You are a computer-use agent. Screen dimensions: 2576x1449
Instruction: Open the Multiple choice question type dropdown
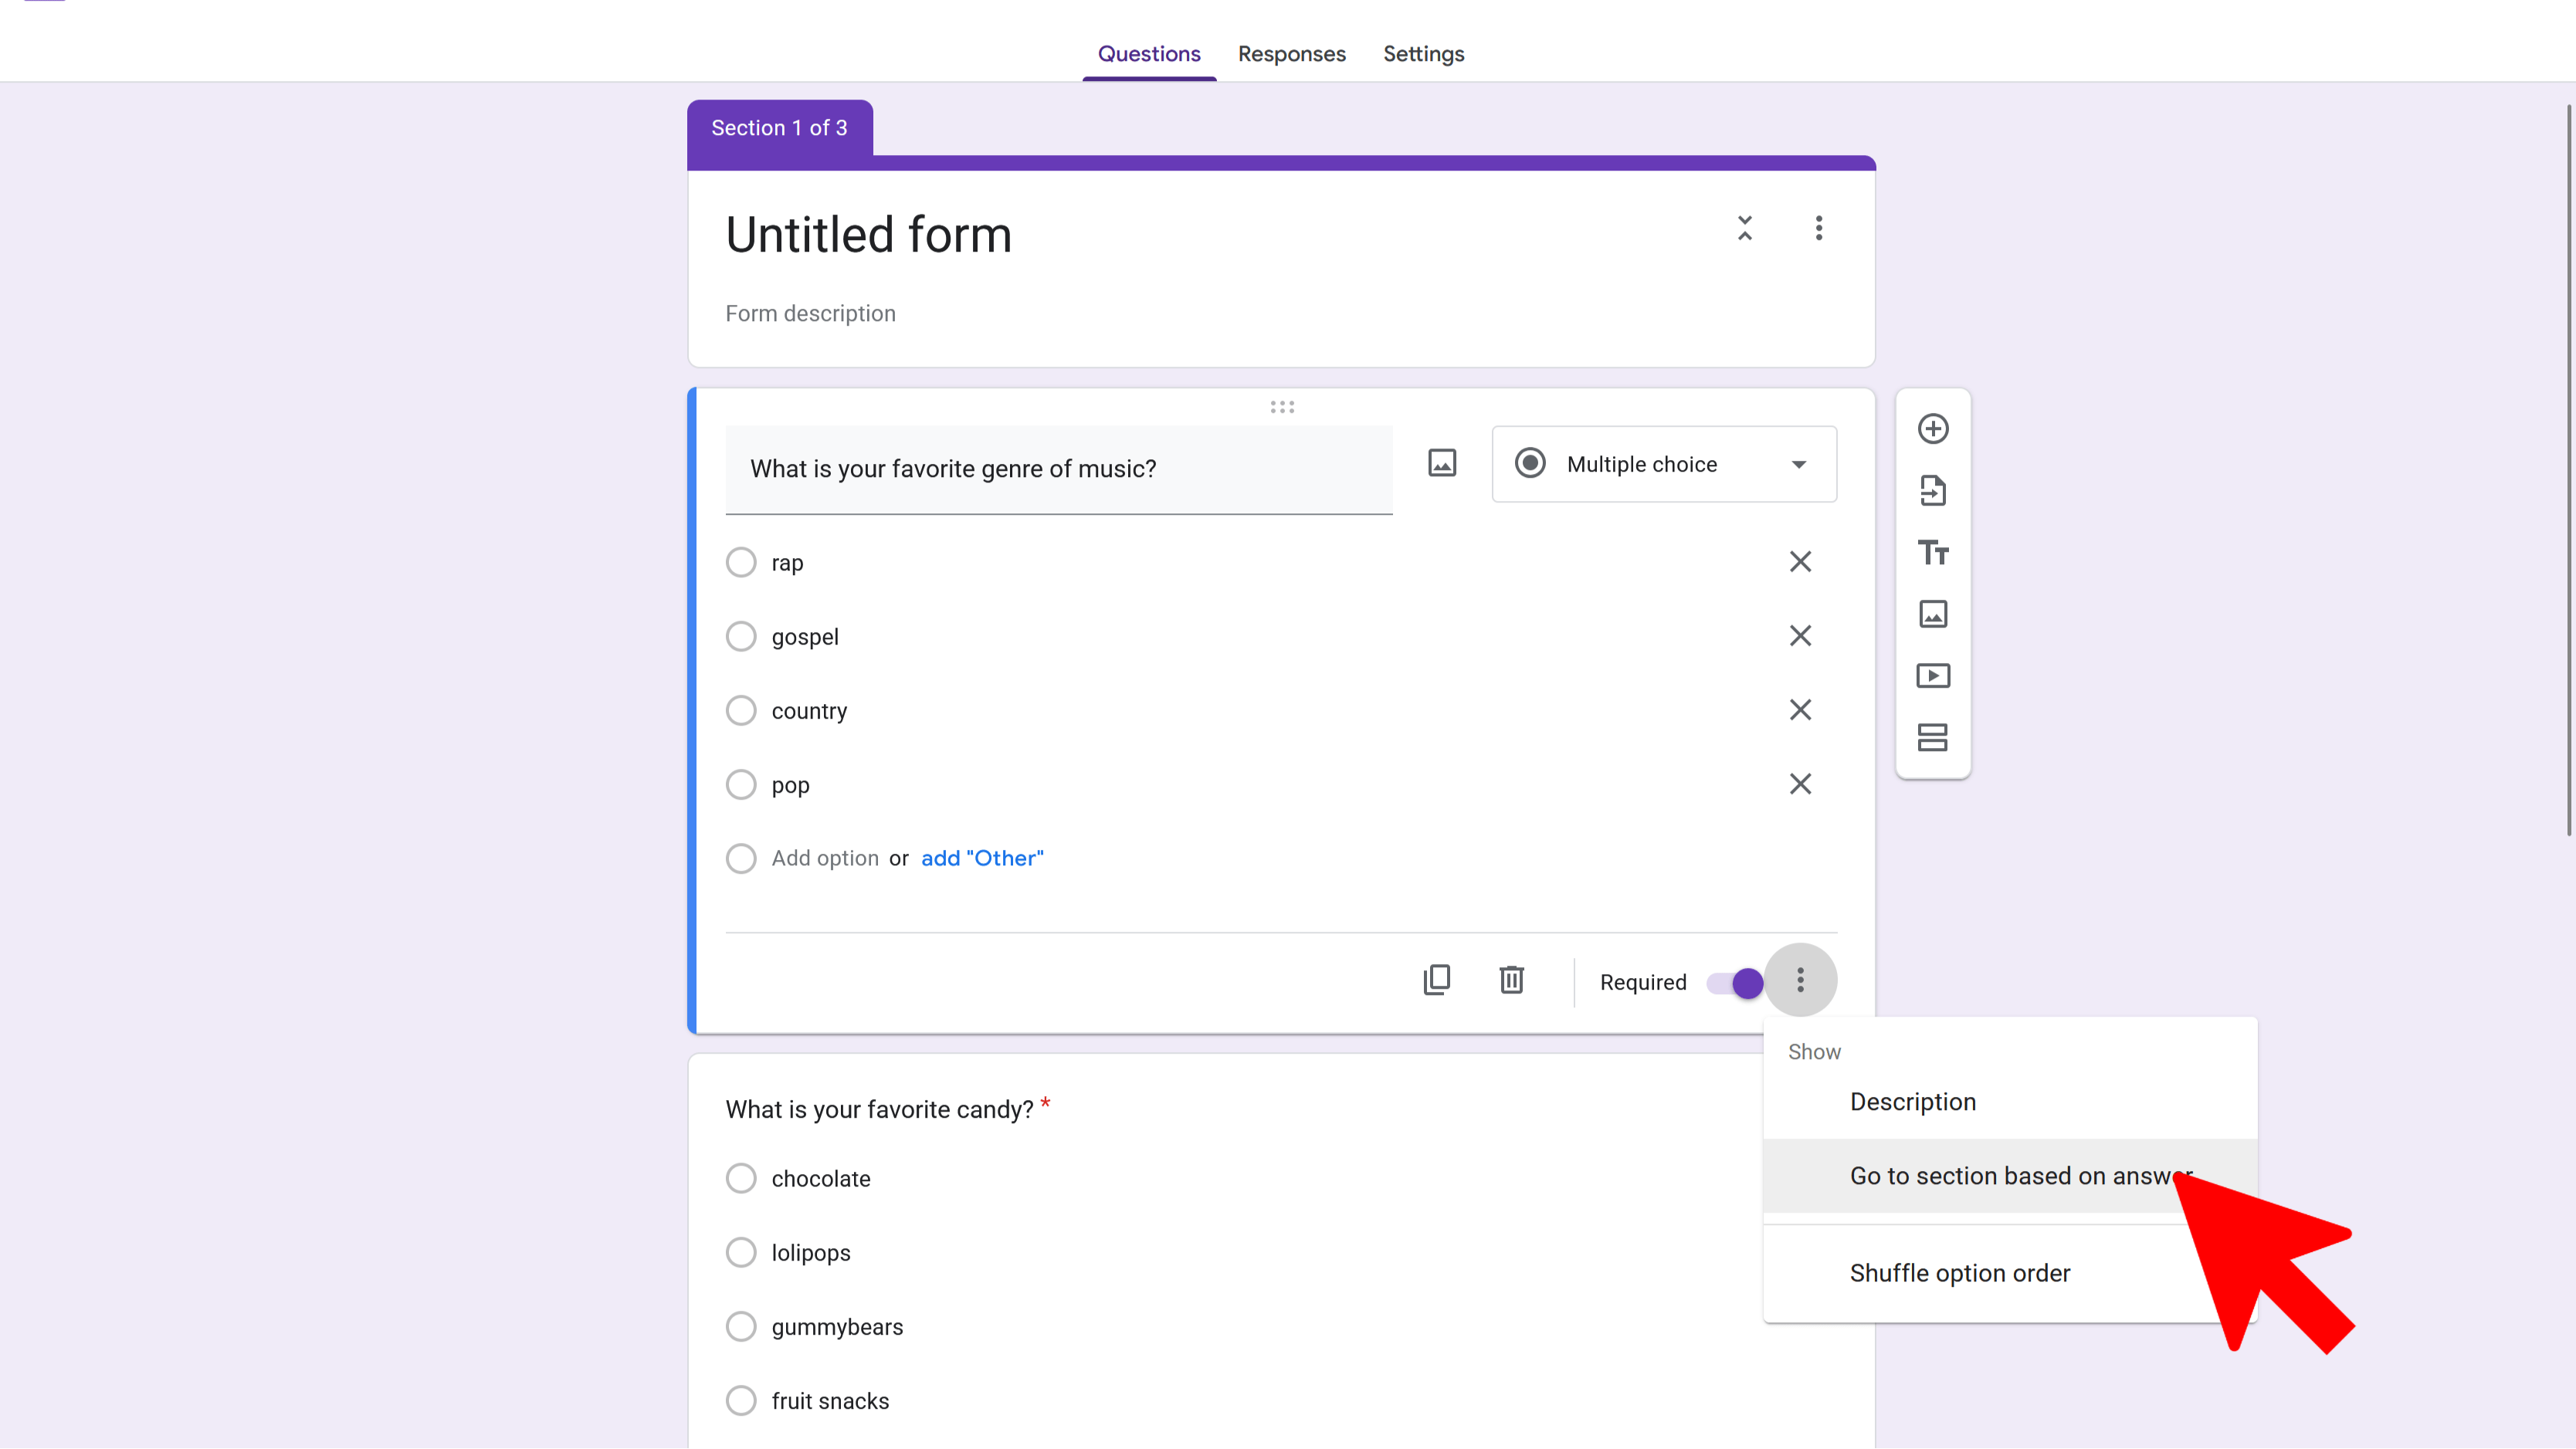pyautogui.click(x=1663, y=464)
